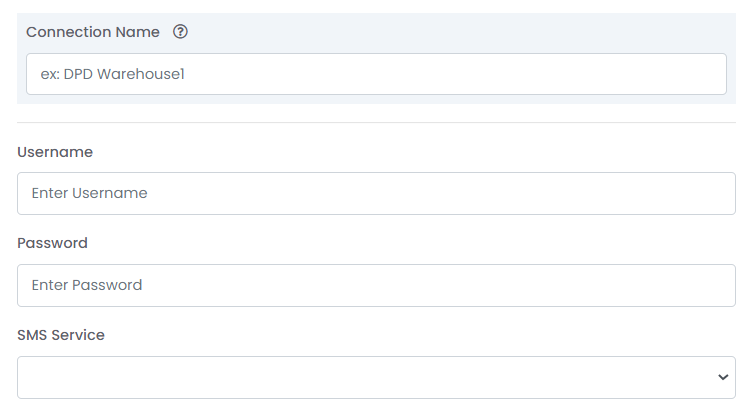Open the question mark tooltip icon
This screenshot has width=750, height=413.
coord(180,32)
